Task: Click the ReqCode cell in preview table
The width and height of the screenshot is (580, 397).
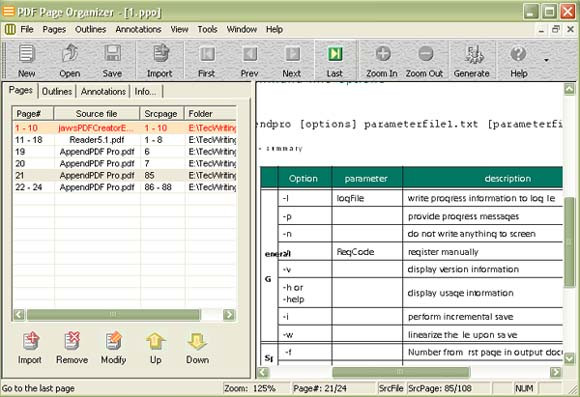Action: (367, 252)
